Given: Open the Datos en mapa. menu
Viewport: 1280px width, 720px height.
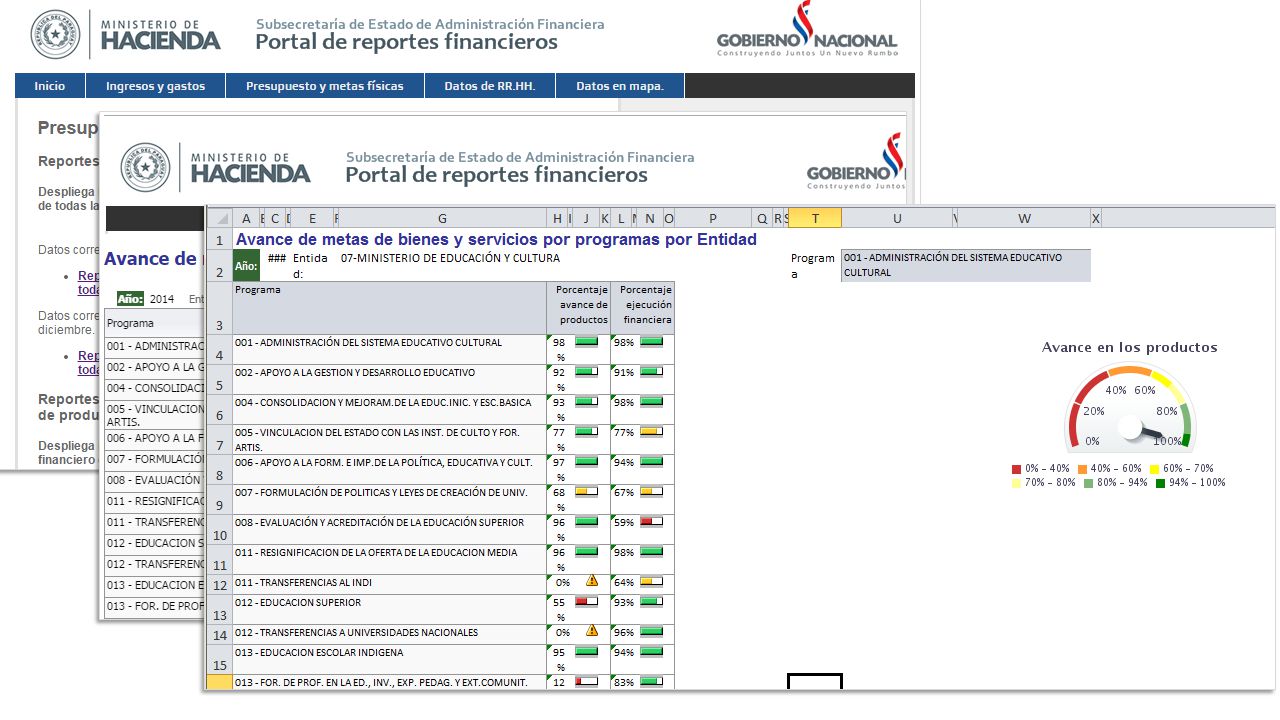Looking at the screenshot, I should [620, 86].
